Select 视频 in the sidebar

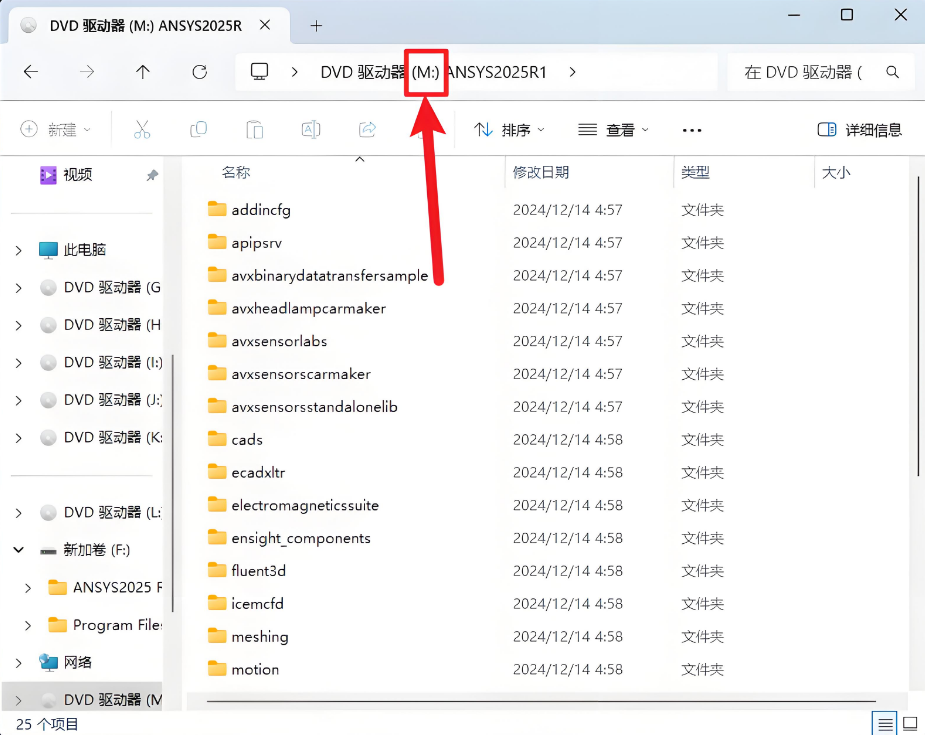pos(77,175)
